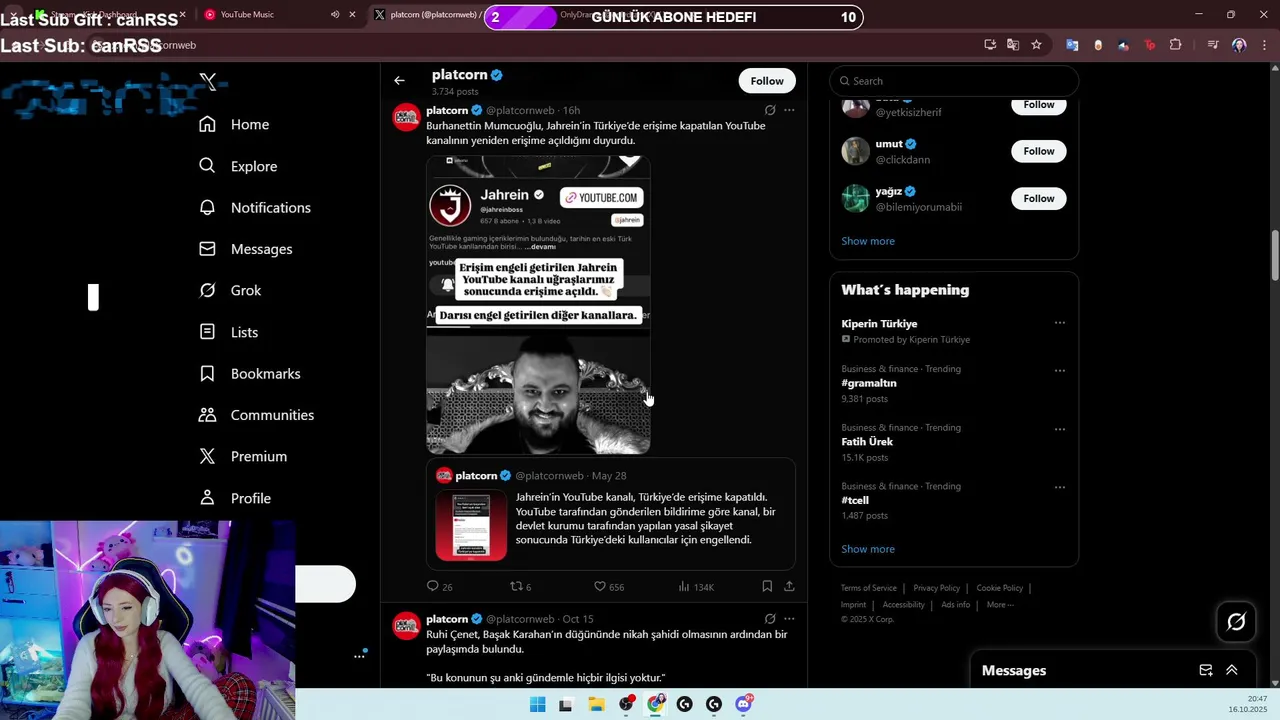Image resolution: width=1280 pixels, height=720 pixels.
Task: Open Communities in the sidebar
Action: click(257, 415)
